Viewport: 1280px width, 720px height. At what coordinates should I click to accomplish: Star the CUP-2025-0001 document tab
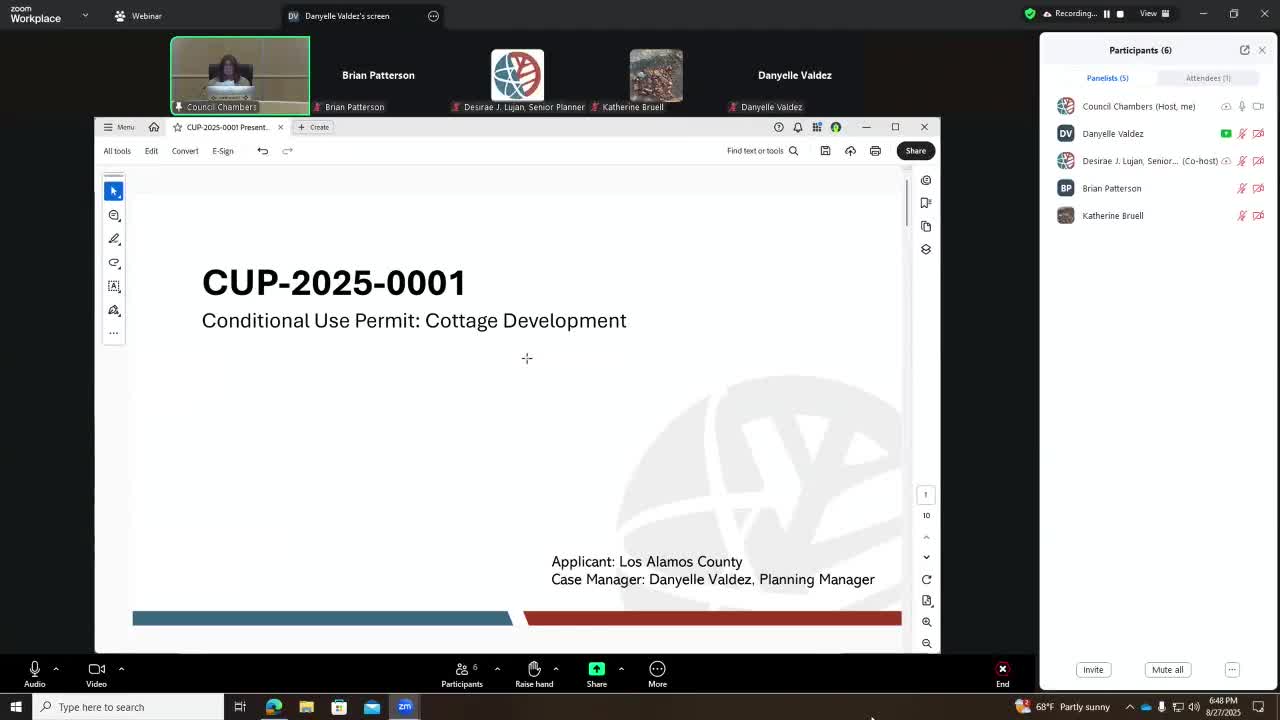[177, 127]
